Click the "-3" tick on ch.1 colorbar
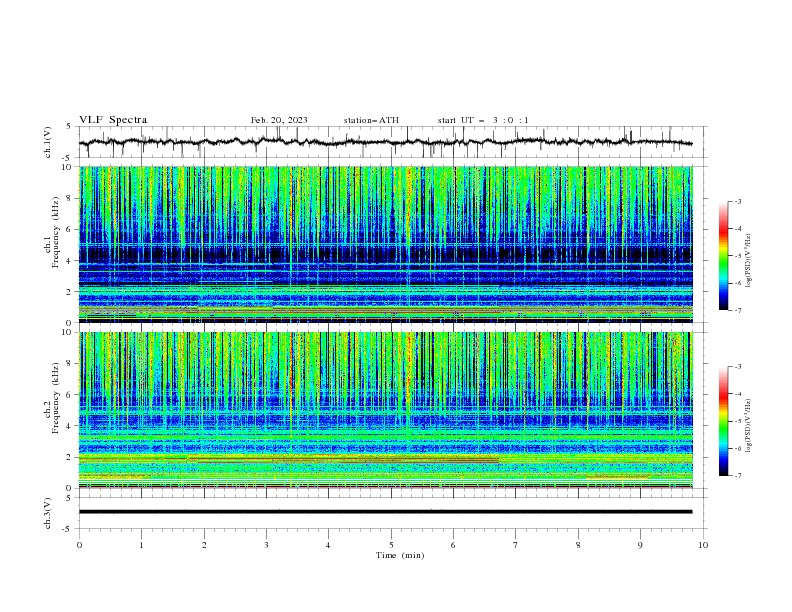792x612 pixels. (737, 201)
